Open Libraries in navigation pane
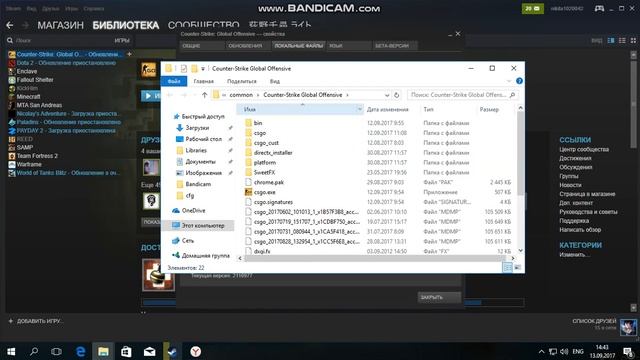Image resolution: width=640 pixels, height=360 pixels. click(x=196, y=150)
